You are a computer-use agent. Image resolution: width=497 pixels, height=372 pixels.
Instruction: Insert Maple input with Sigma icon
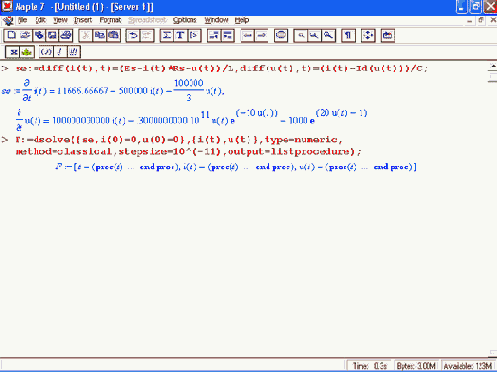pos(167,35)
